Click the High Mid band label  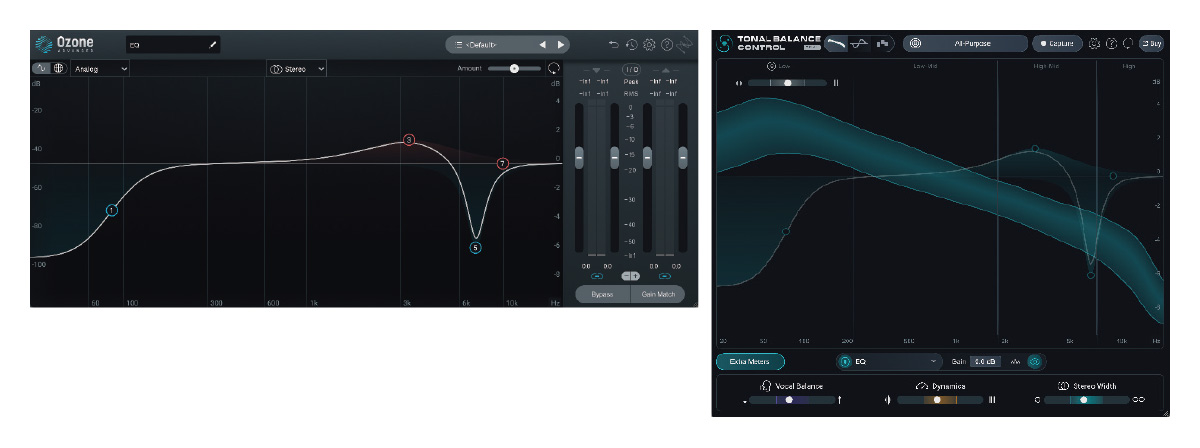pyautogui.click(x=1046, y=67)
